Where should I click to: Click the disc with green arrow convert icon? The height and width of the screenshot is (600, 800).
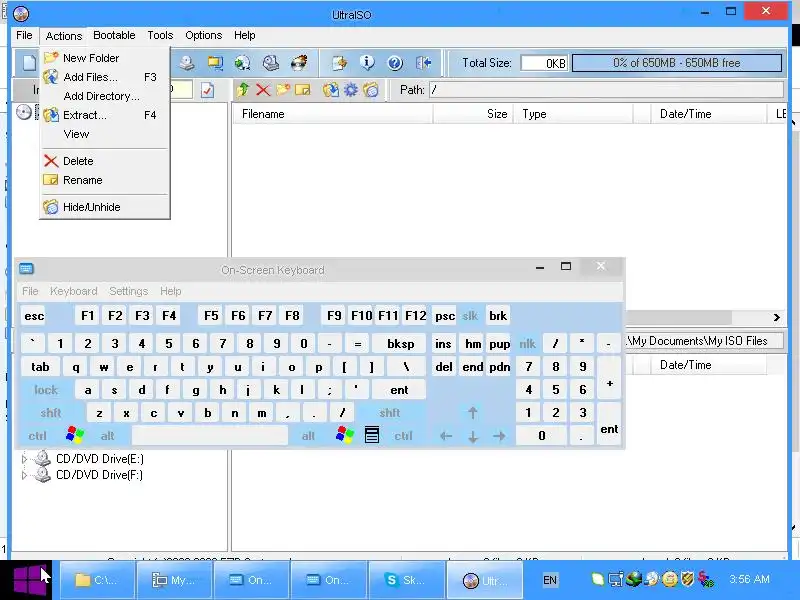[x=242, y=63]
